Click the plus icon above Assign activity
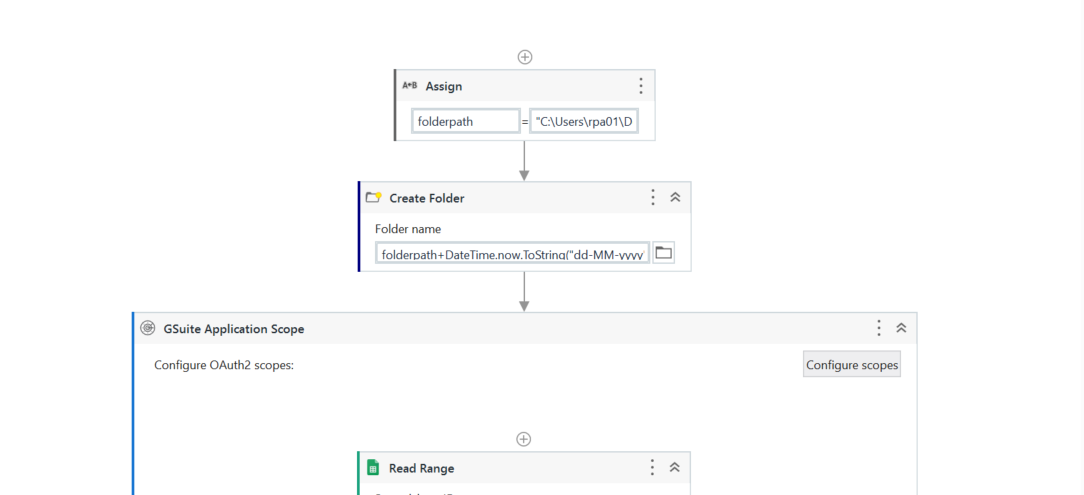The height and width of the screenshot is (495, 1084). coord(525,57)
